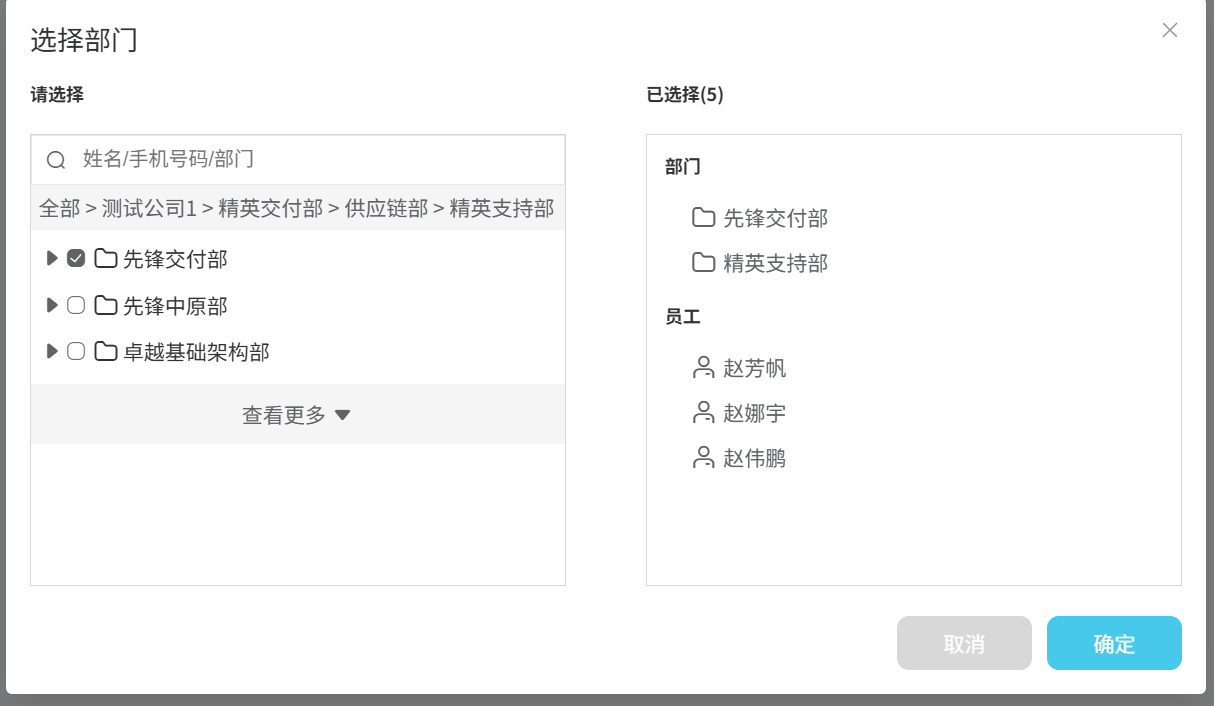The image size is (1214, 706).
Task: Open 查看更多 to load more departments
Action: click(297, 413)
